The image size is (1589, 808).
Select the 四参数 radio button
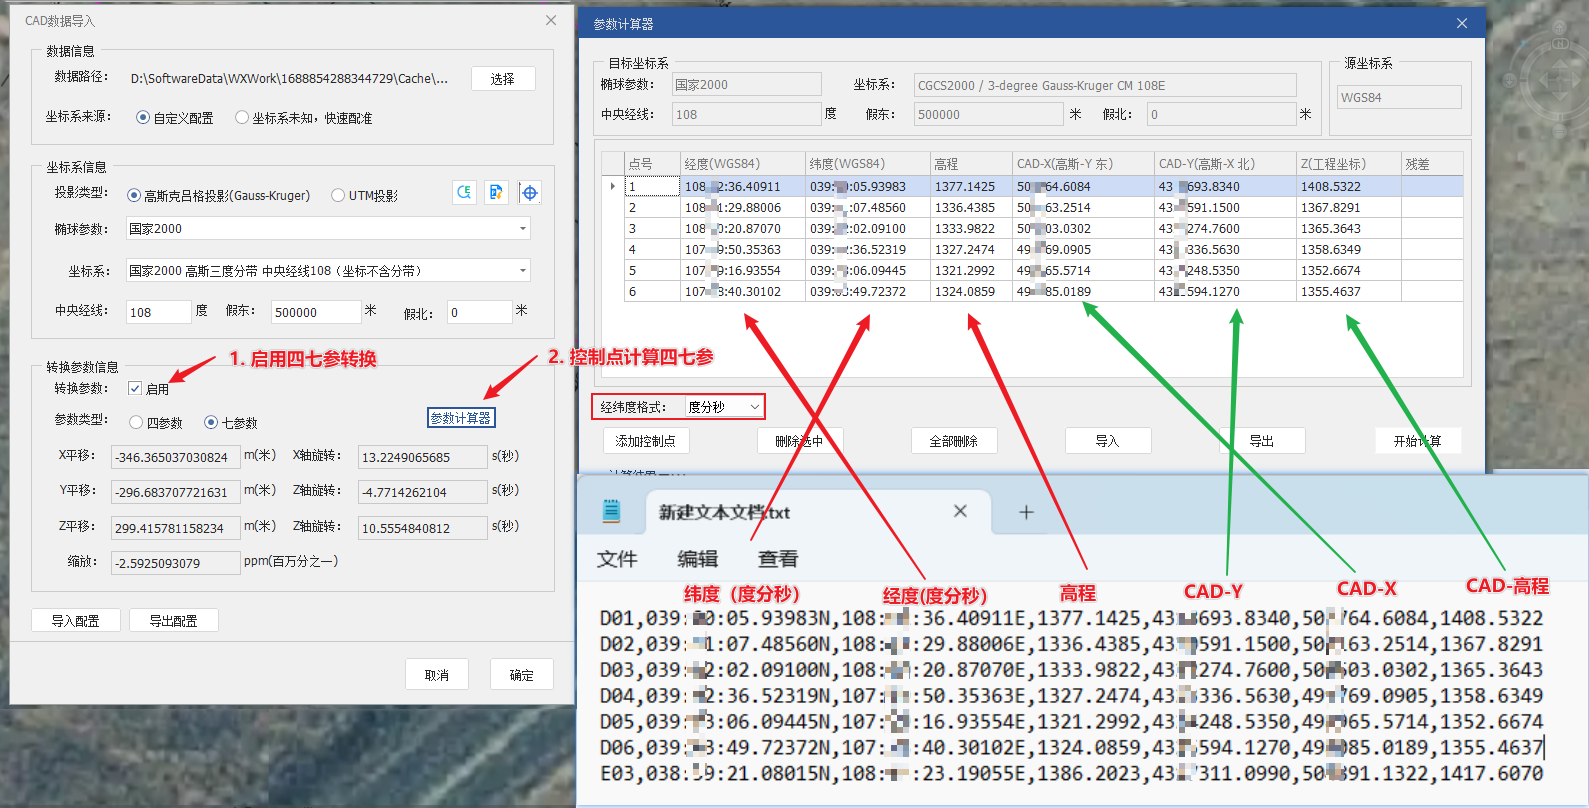137,423
